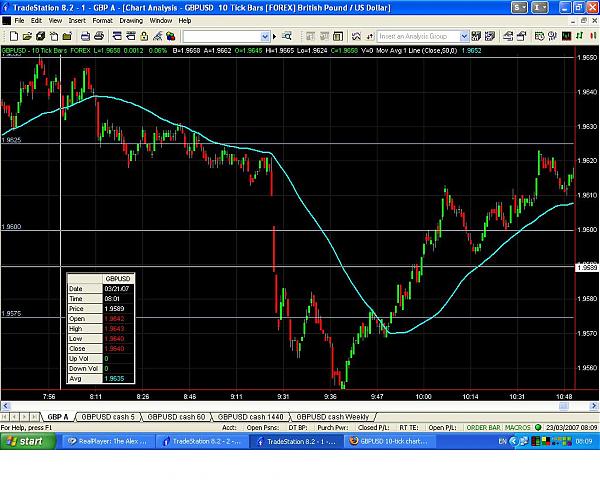Click the first icon right of Analysis Group box
This screenshot has height=495, width=600.
(x=476, y=36)
